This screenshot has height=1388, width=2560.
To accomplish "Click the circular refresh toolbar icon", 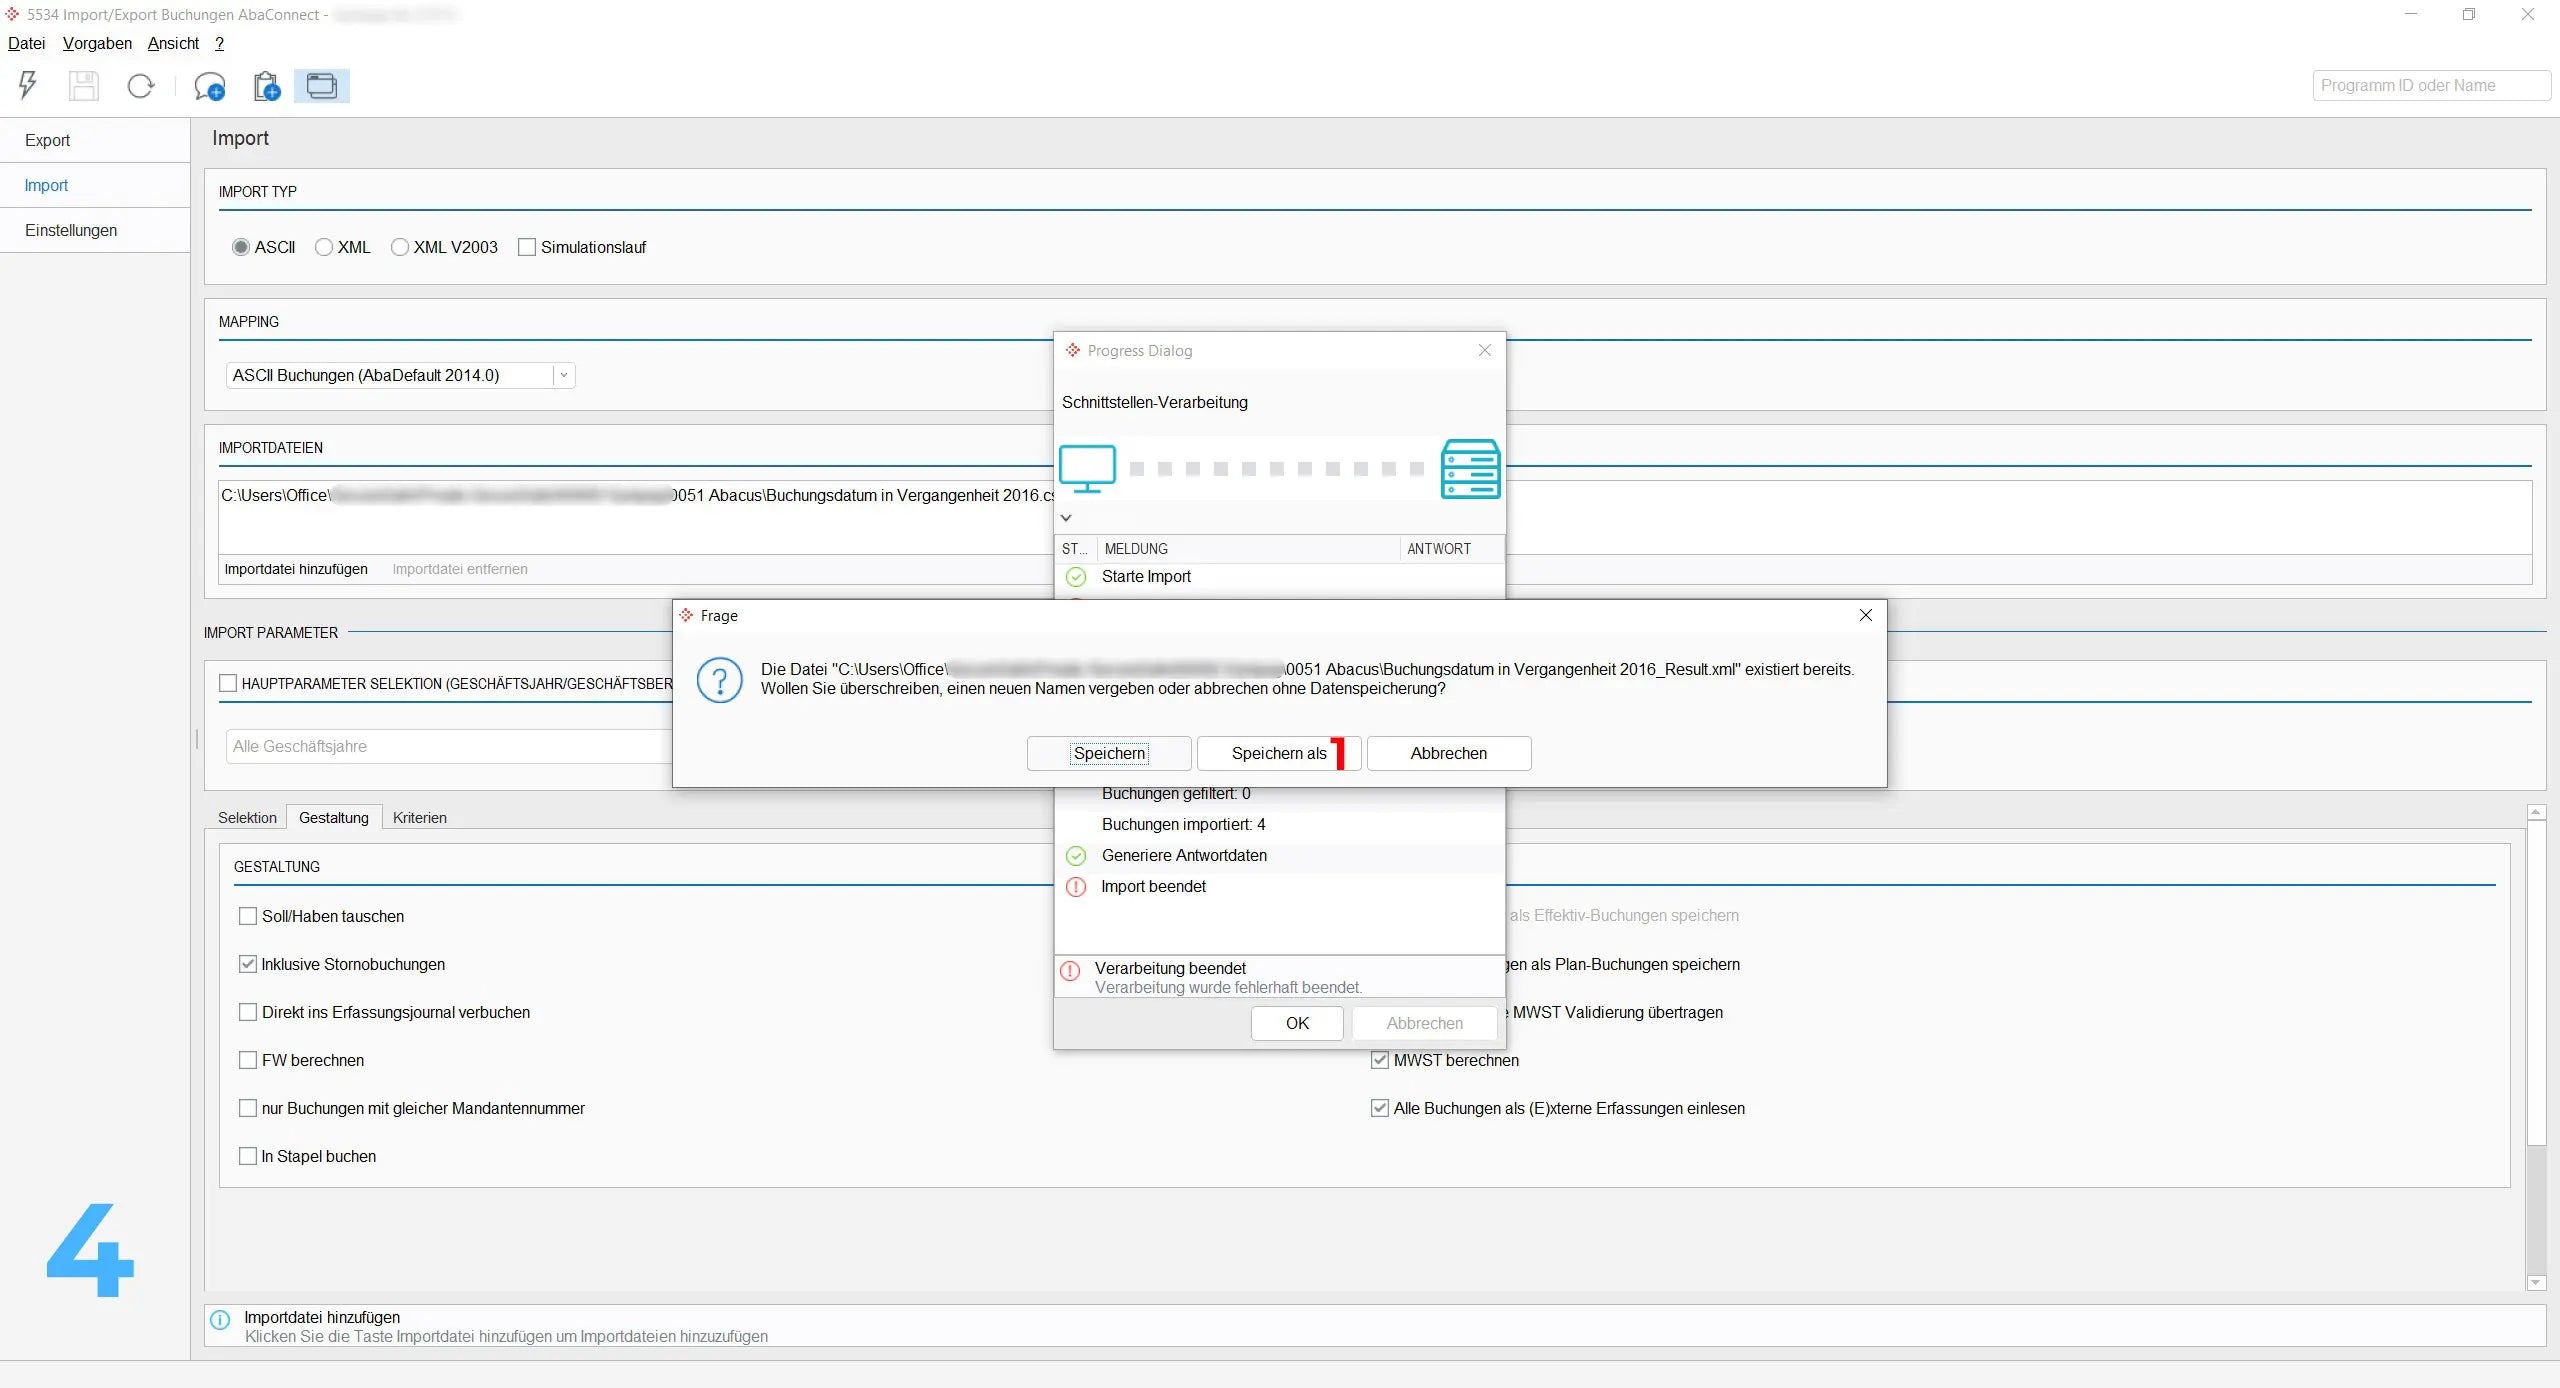I will (x=141, y=86).
